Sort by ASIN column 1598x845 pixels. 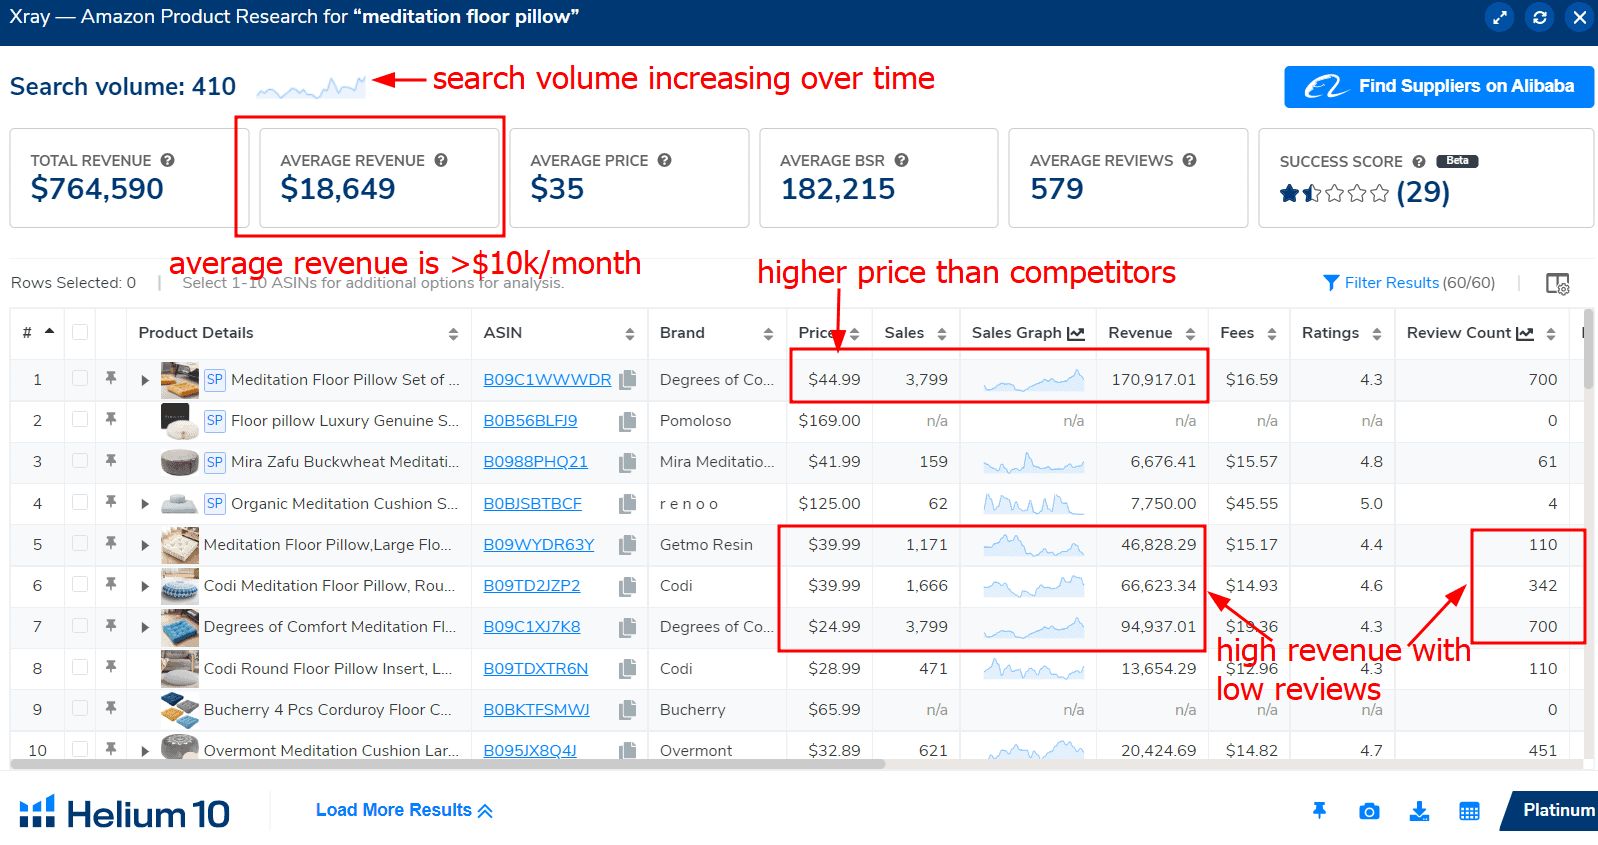[x=630, y=334]
